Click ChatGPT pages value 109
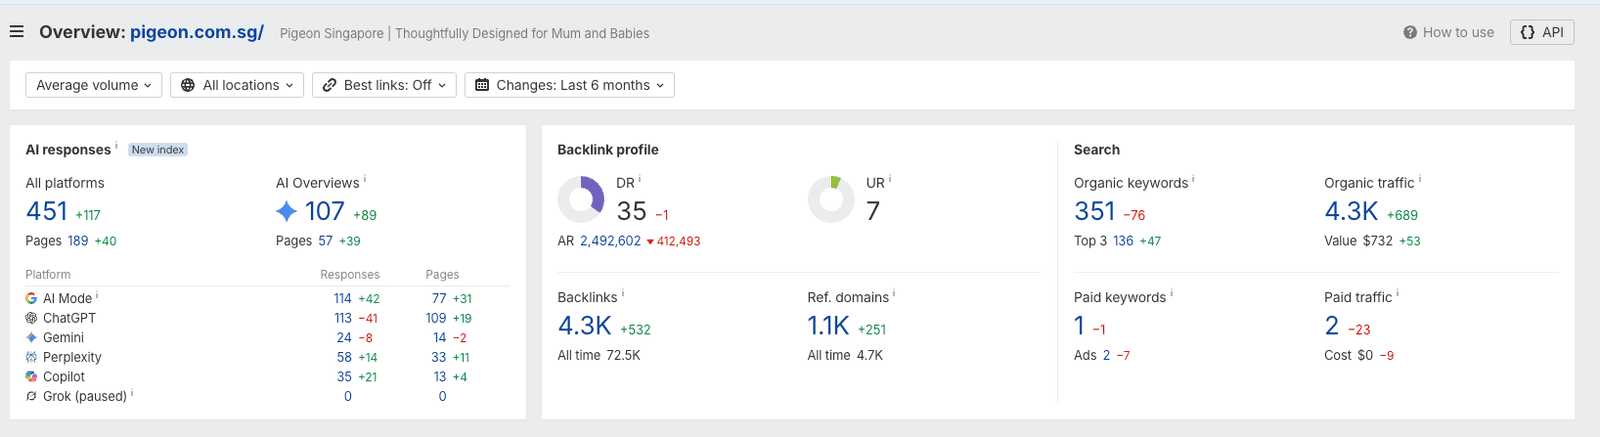This screenshot has height=437, width=1600. (x=436, y=318)
